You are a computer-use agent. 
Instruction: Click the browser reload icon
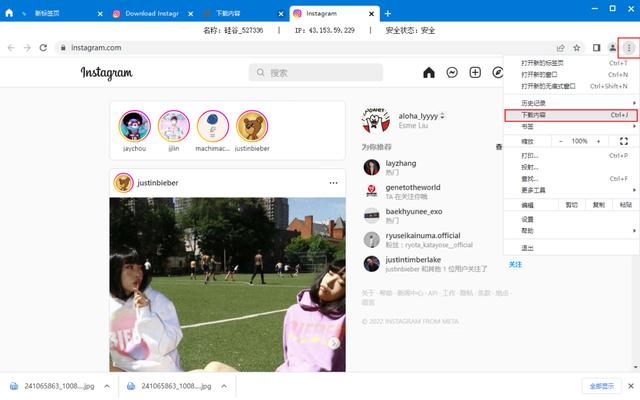(x=43, y=48)
